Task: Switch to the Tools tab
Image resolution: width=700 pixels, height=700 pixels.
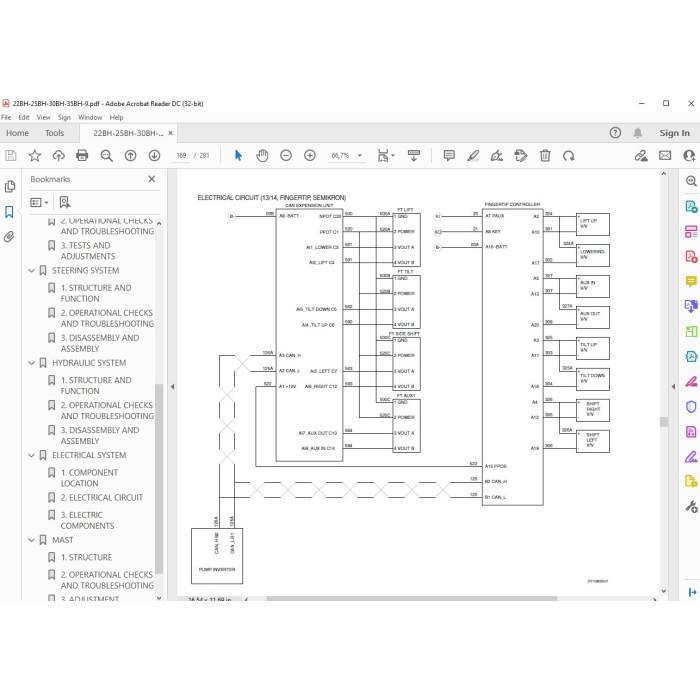Action: [54, 133]
